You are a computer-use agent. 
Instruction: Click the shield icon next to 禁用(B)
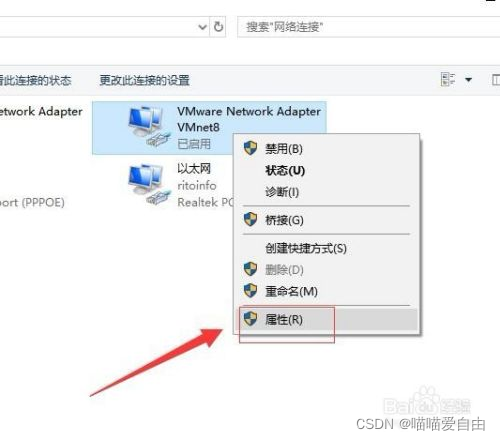coord(250,148)
